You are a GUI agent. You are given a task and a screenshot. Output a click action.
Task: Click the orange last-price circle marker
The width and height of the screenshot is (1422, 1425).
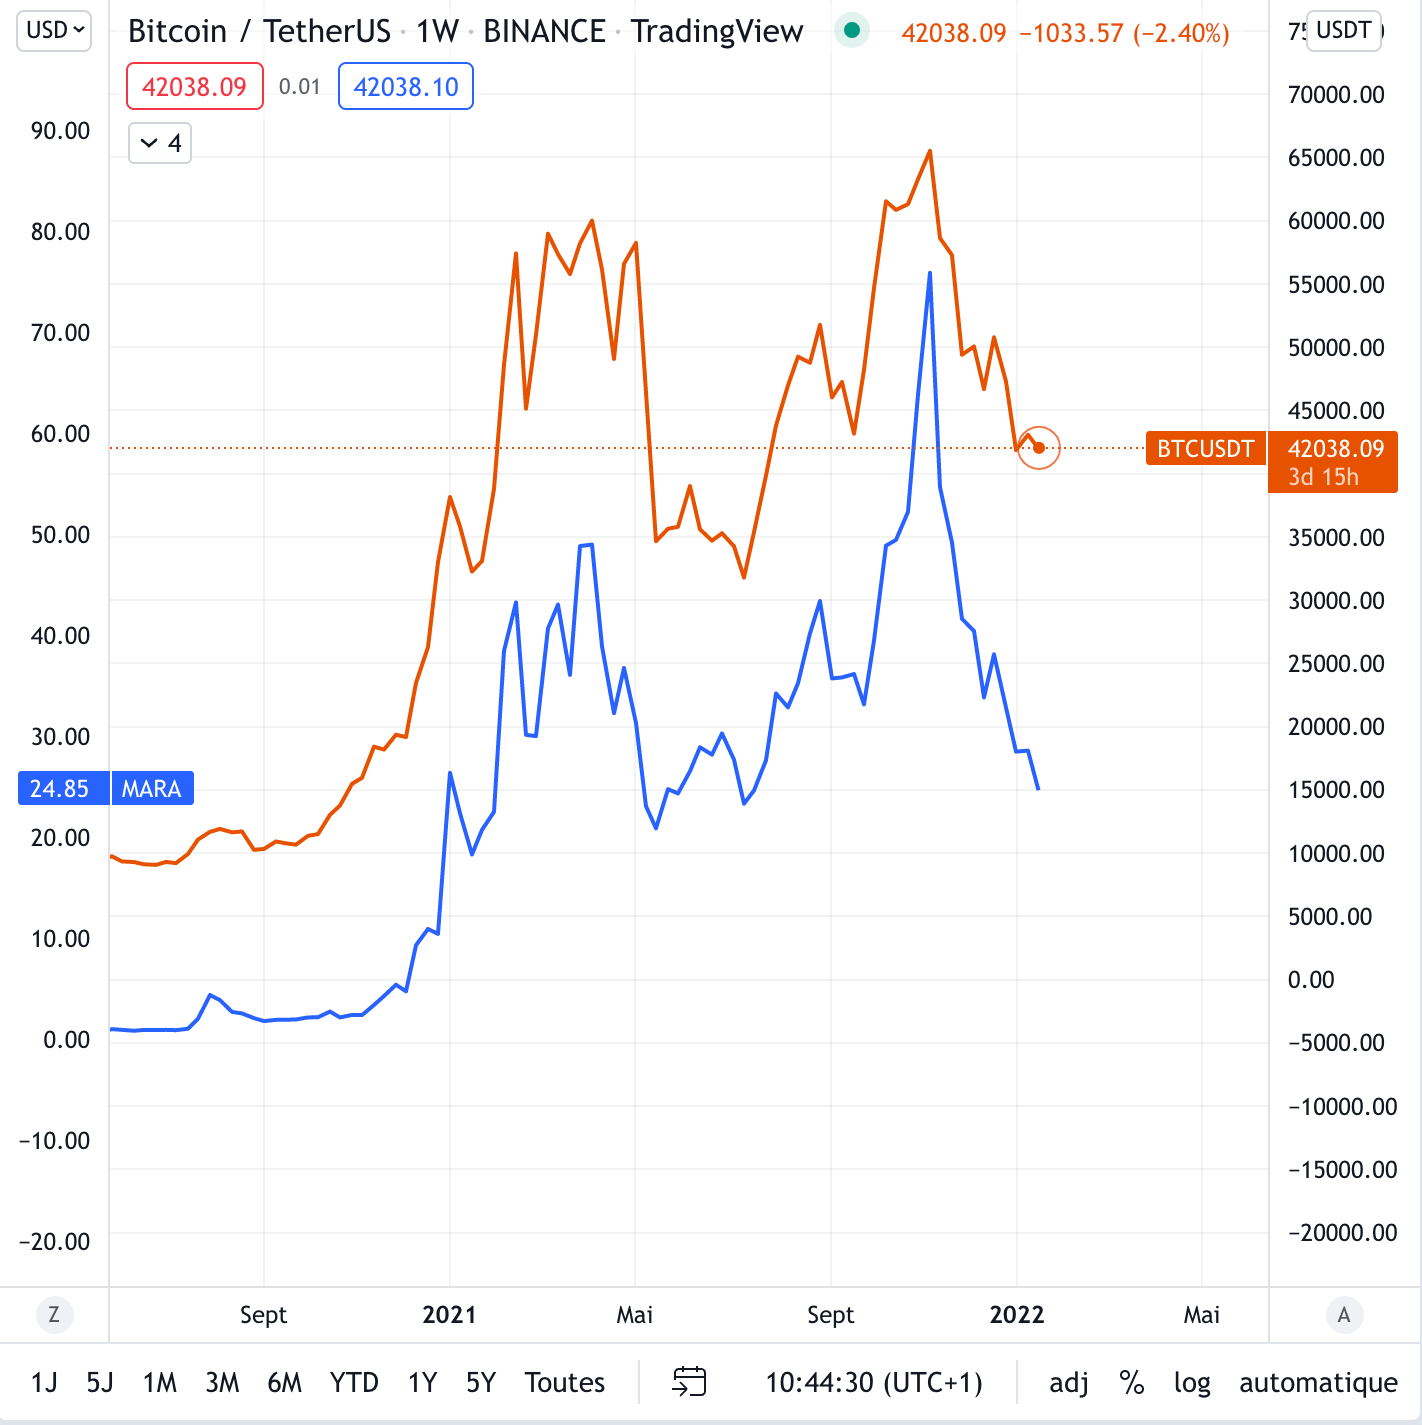[x=1039, y=448]
